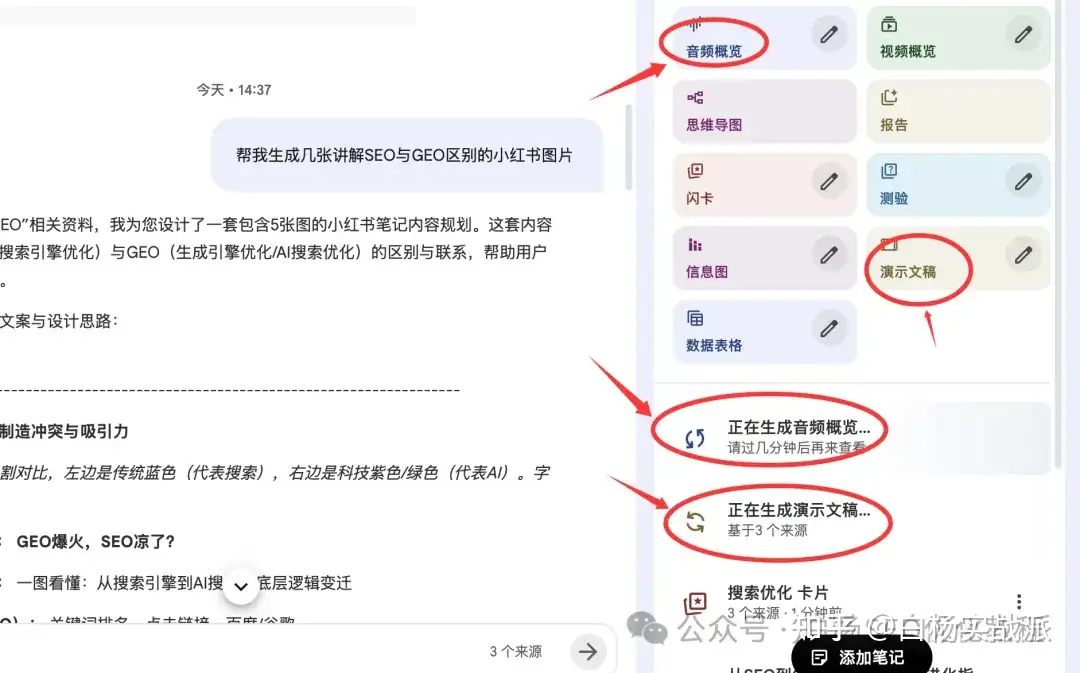Click the chat panel vertical scrollbar

click(628, 147)
